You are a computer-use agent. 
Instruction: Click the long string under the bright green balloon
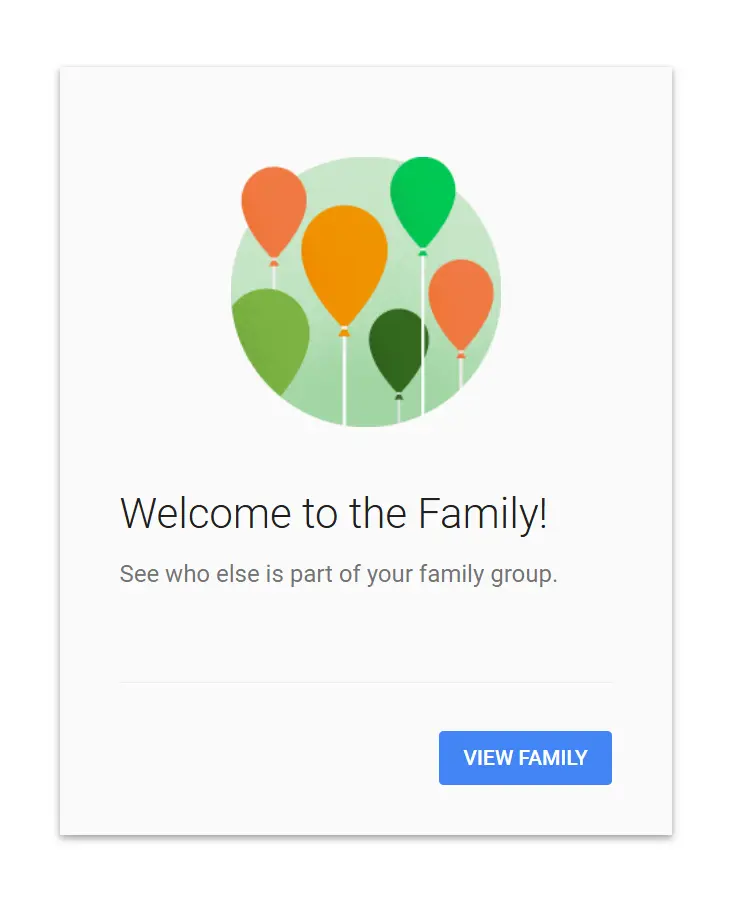tap(422, 335)
